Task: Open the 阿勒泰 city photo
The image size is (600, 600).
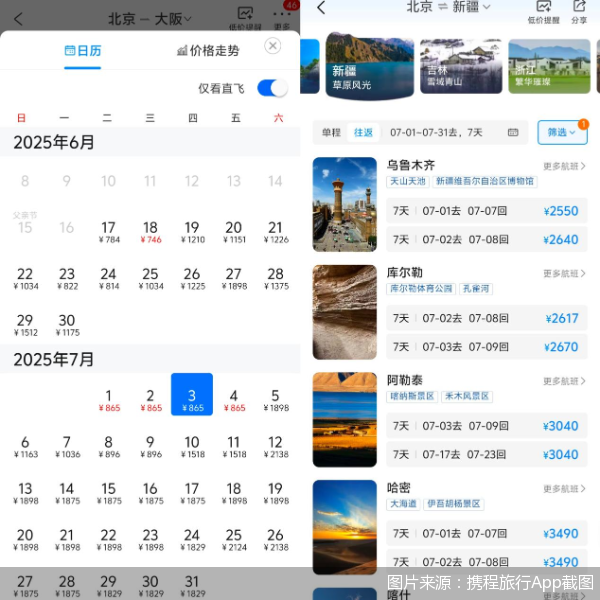Action: tap(344, 419)
